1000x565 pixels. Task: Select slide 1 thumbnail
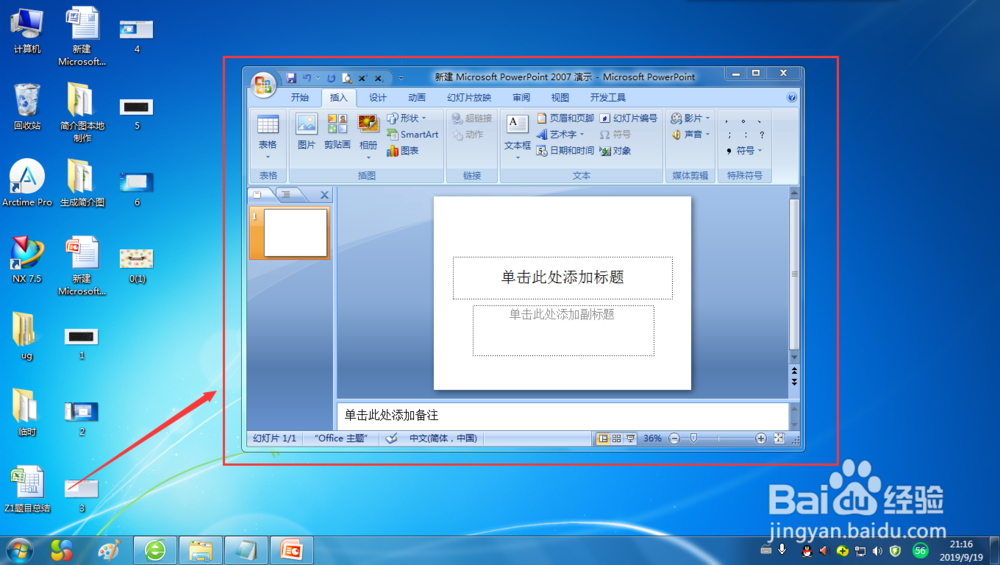coord(295,233)
